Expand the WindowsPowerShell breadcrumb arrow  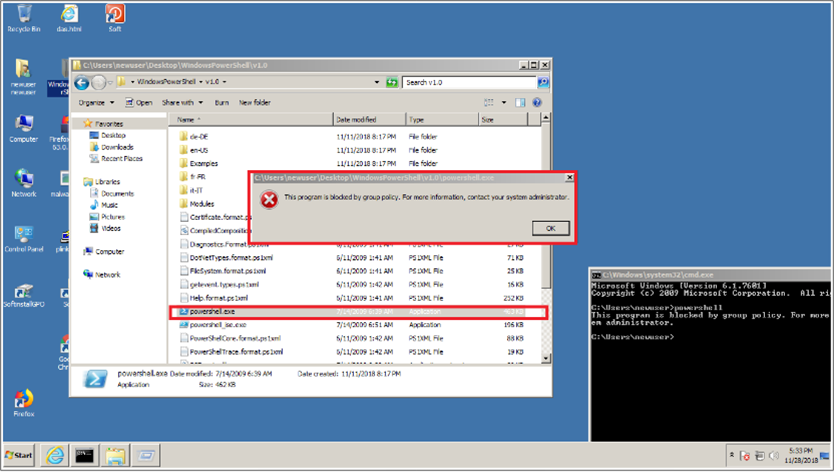click(201, 82)
